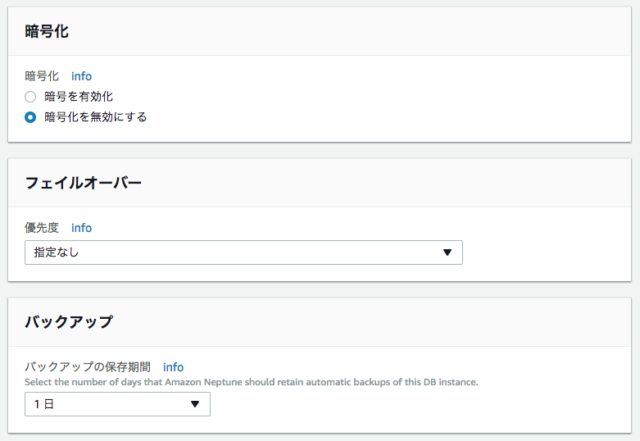Open the info link beside 優先度
640x441 pixels.
(82, 228)
